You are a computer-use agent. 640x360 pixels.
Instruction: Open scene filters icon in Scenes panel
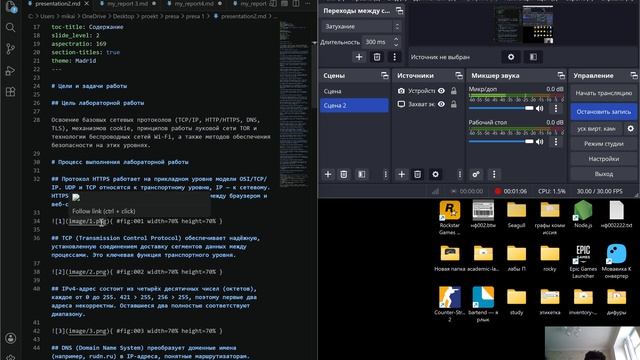(362, 174)
